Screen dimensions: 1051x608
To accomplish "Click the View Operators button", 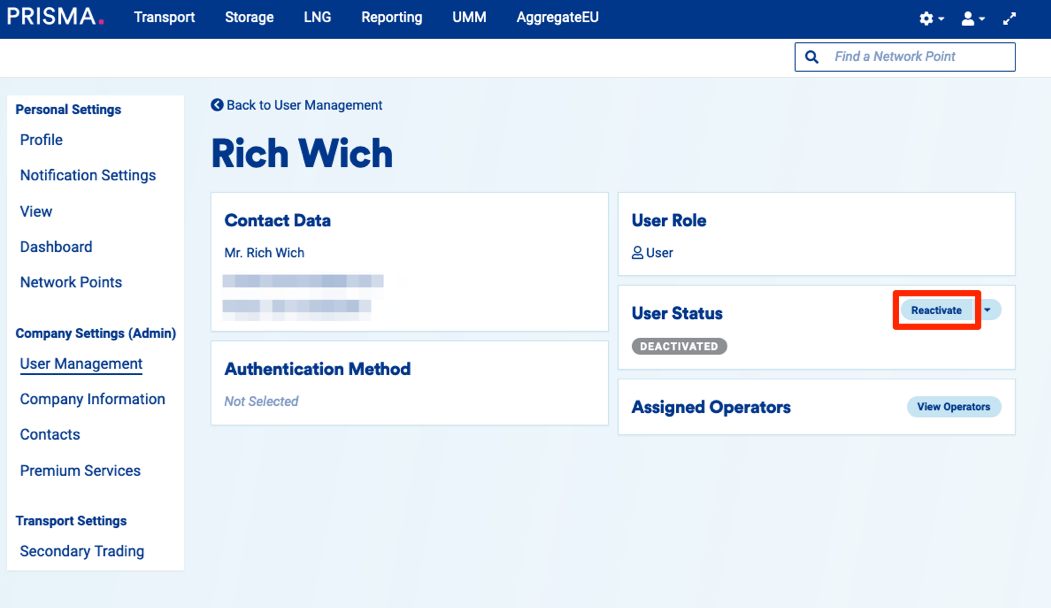I will [x=953, y=407].
